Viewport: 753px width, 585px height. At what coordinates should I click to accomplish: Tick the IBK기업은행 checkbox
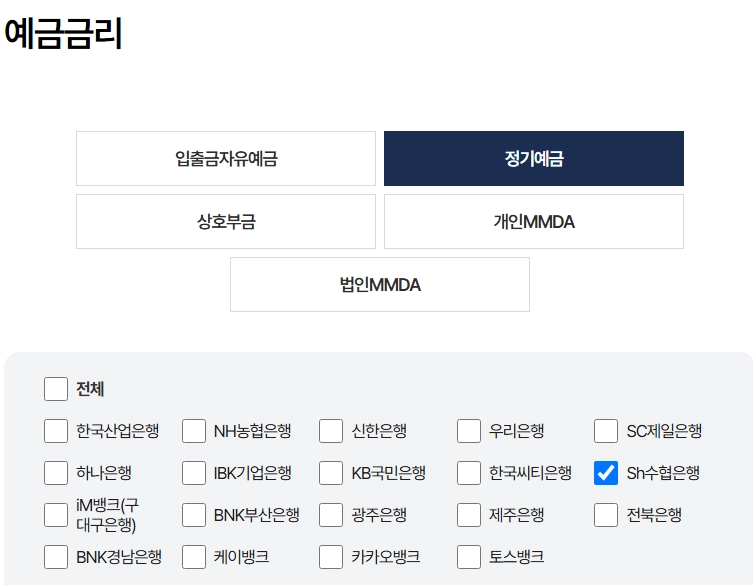pos(194,473)
